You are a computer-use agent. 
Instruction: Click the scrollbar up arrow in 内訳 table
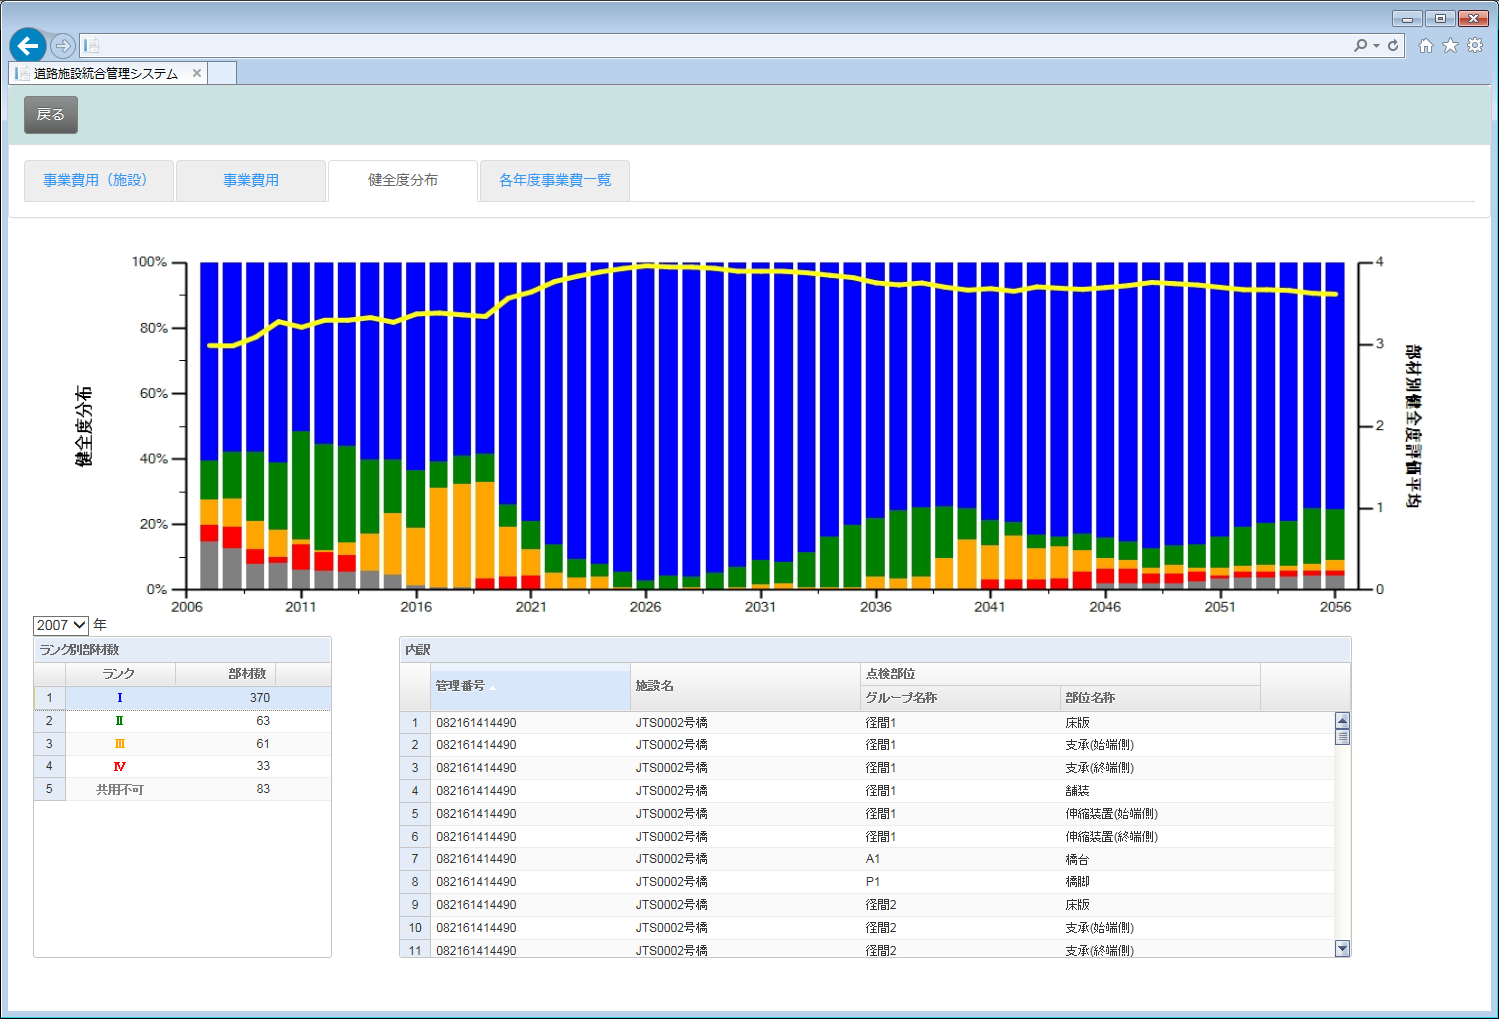coord(1342,721)
